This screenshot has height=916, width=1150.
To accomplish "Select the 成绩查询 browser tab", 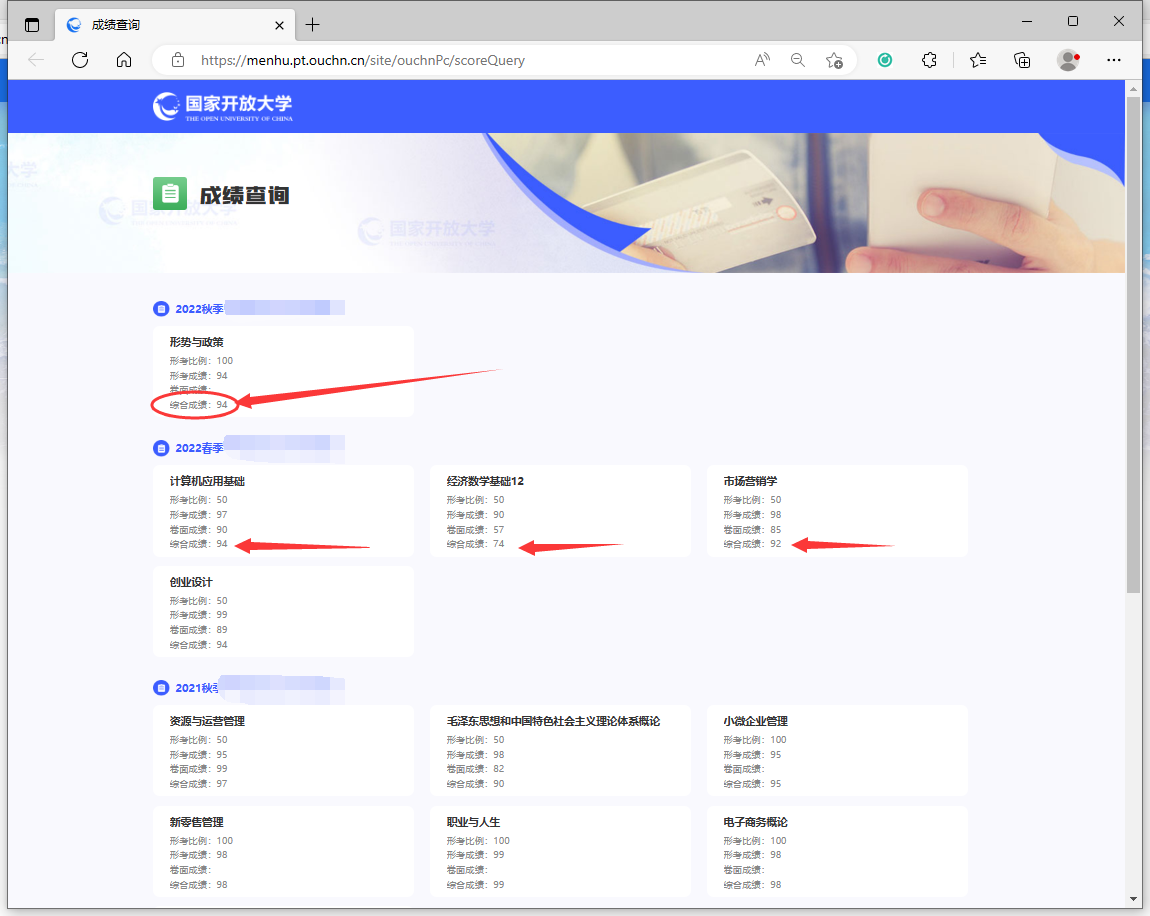I will tap(160, 25).
